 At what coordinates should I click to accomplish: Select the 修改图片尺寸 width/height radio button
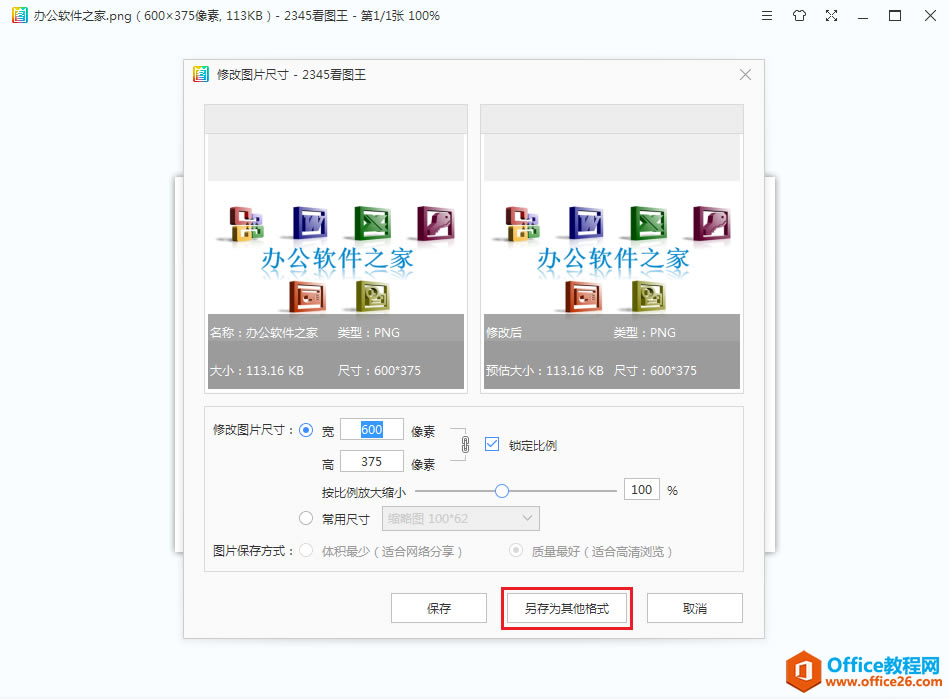(306, 430)
